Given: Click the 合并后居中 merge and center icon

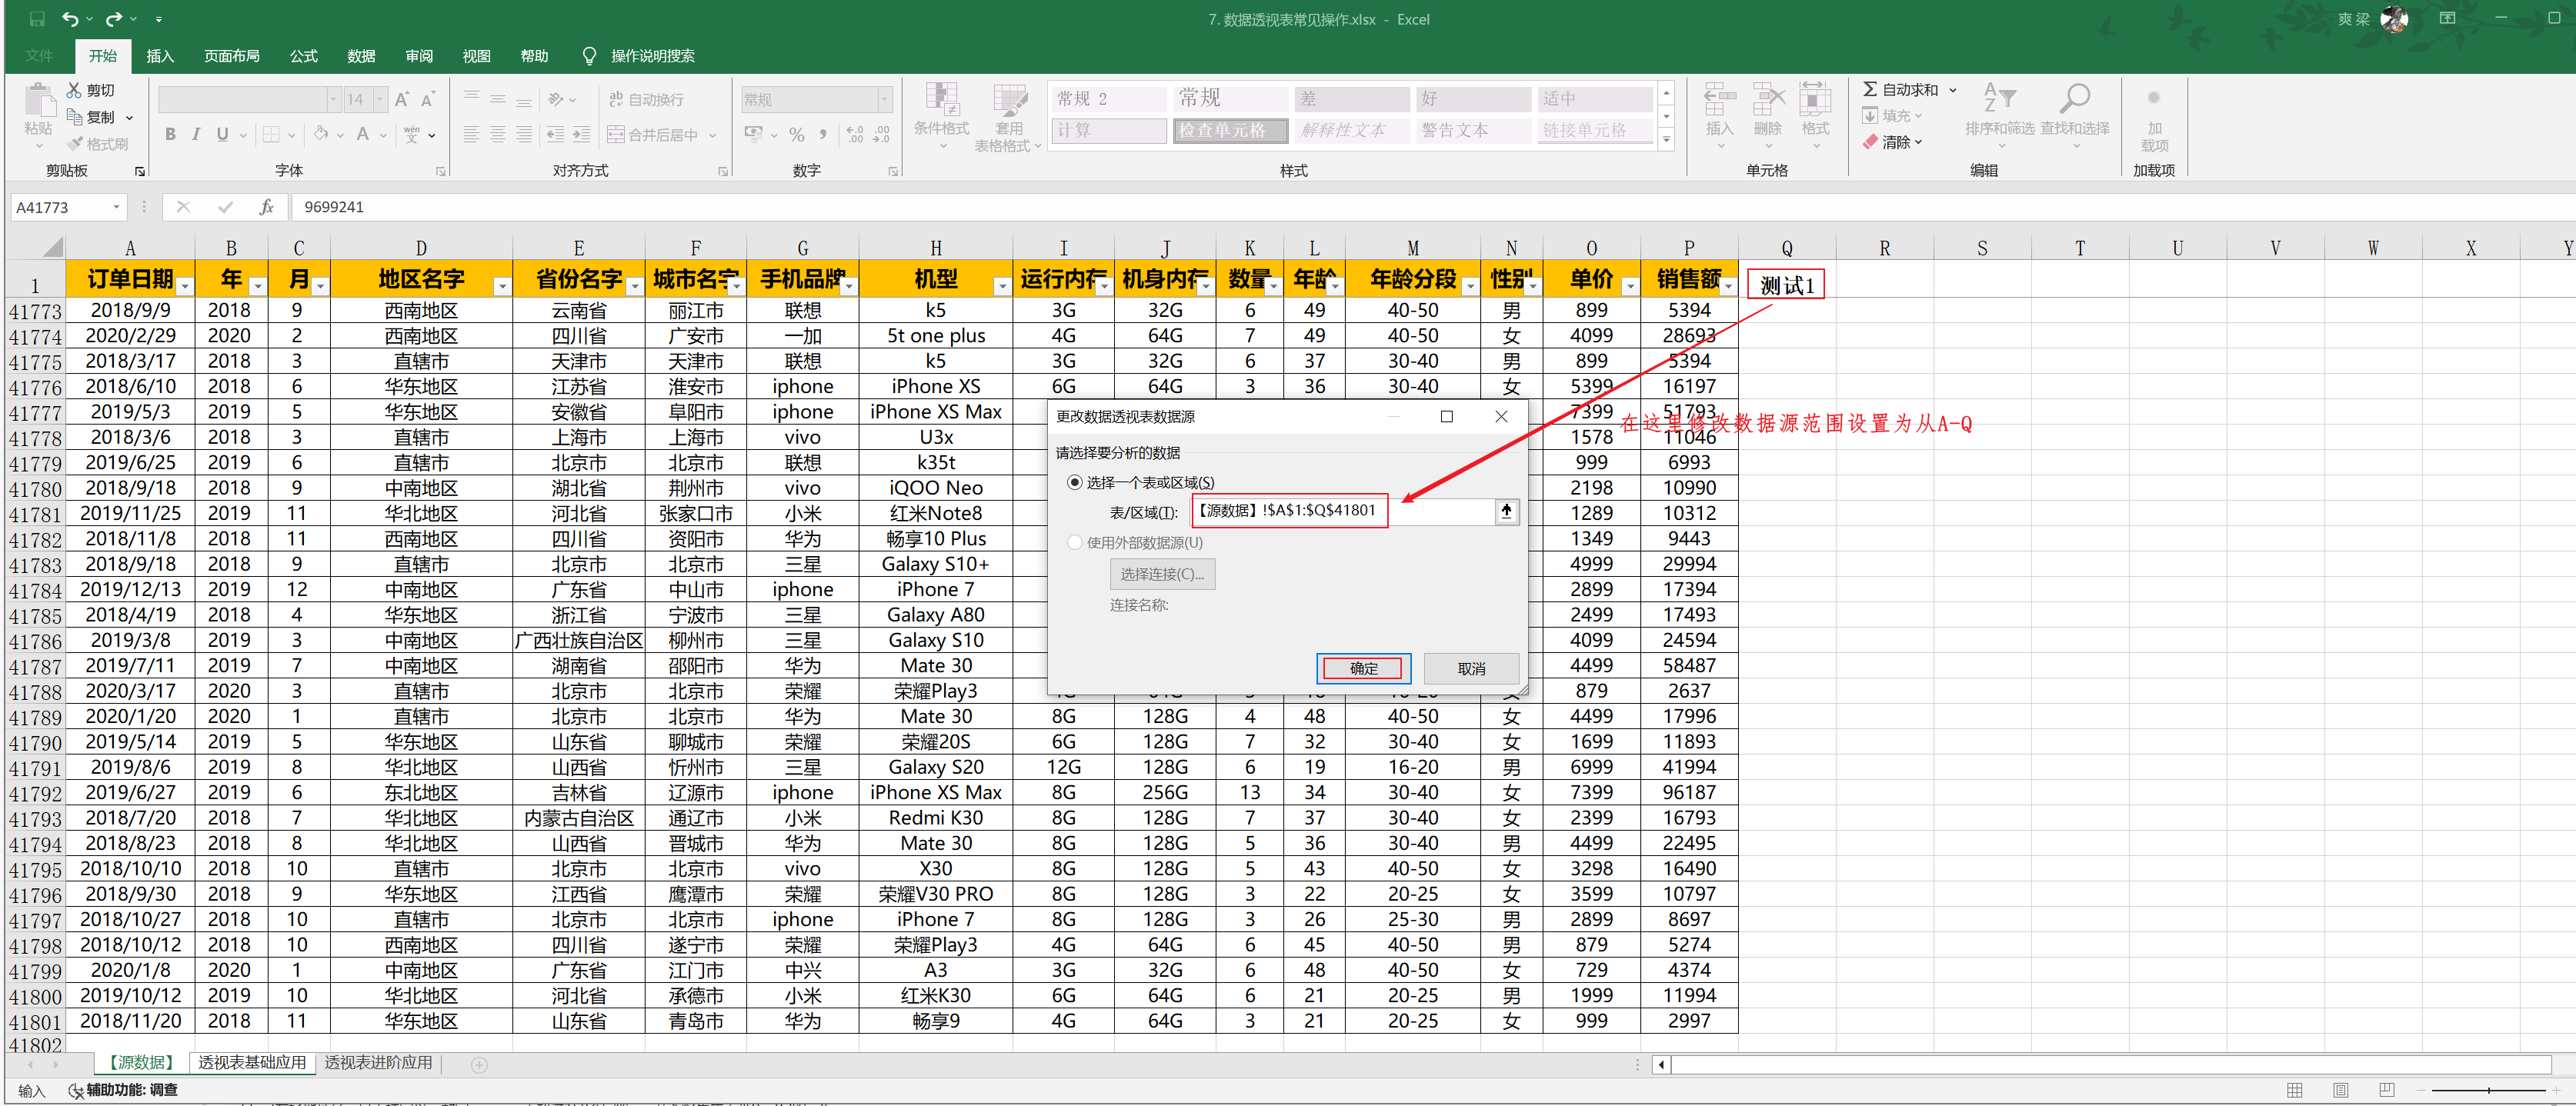Looking at the screenshot, I should click(x=616, y=134).
